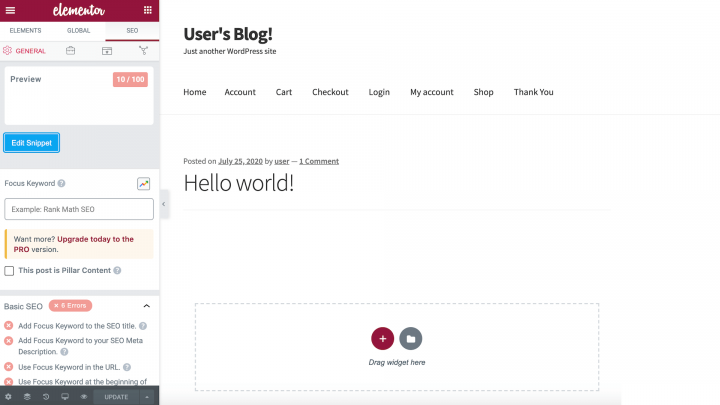Open the Login menu item
Image resolution: width=720 pixels, height=405 pixels.
379,92
